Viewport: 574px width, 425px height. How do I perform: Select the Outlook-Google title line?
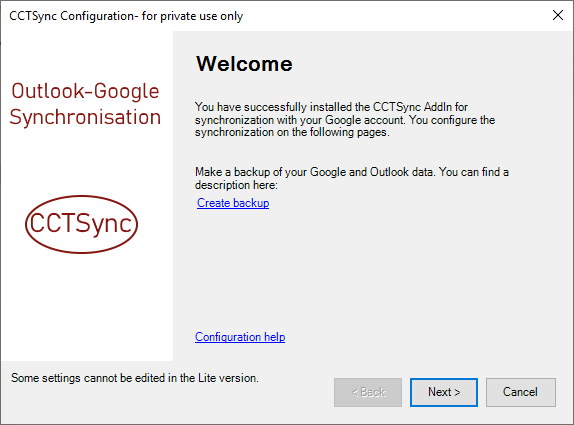85,91
